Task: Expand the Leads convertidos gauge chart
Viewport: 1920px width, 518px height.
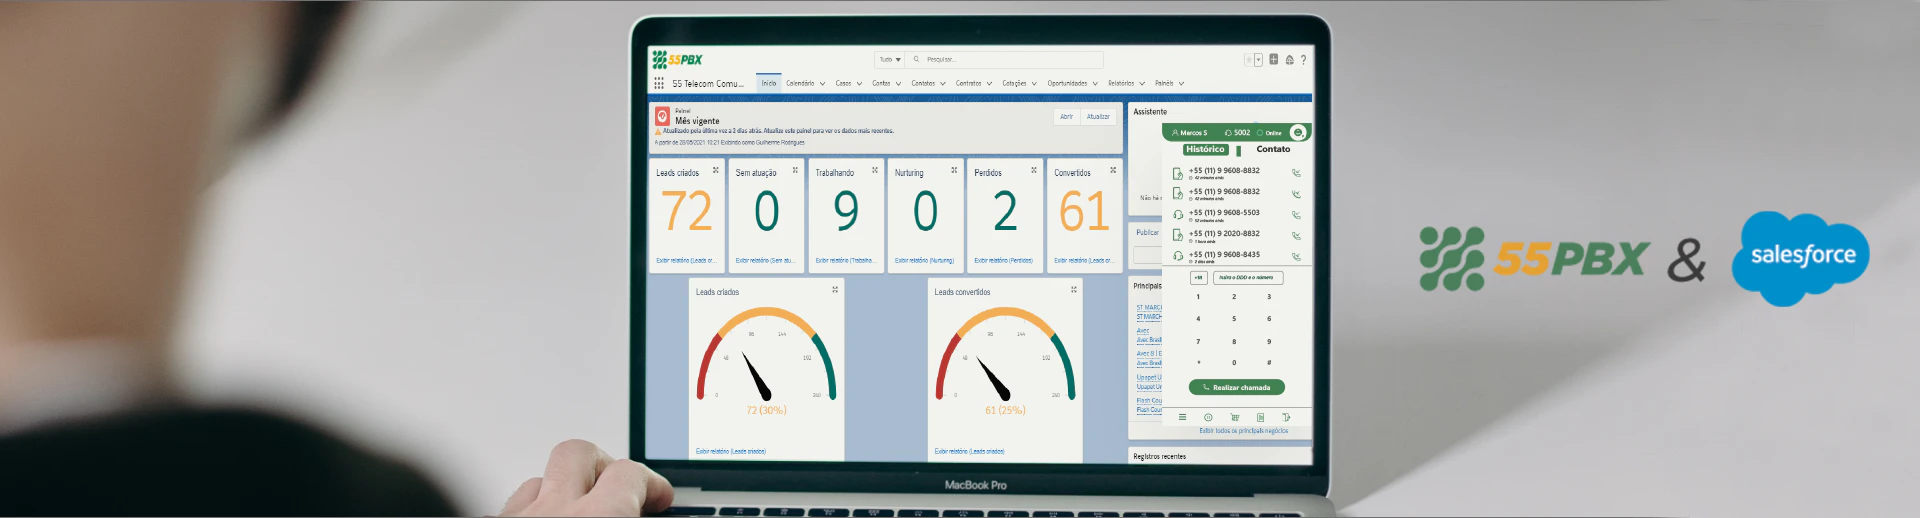Action: coord(1074,290)
